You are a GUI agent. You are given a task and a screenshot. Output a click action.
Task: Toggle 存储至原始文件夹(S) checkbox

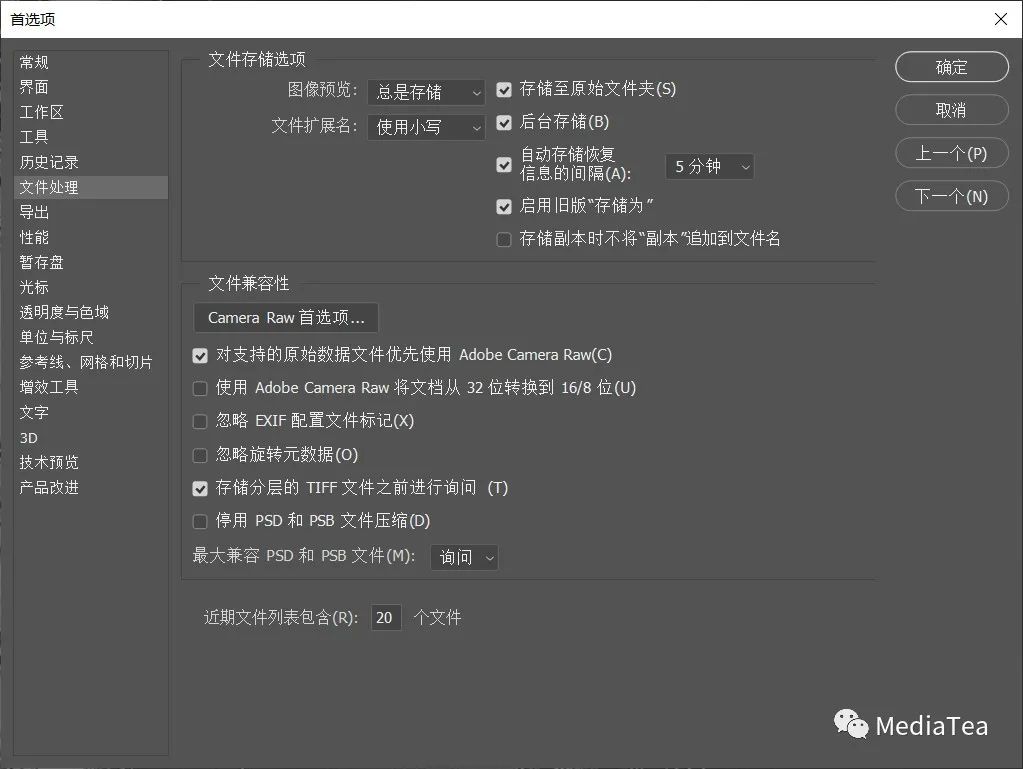pos(504,89)
